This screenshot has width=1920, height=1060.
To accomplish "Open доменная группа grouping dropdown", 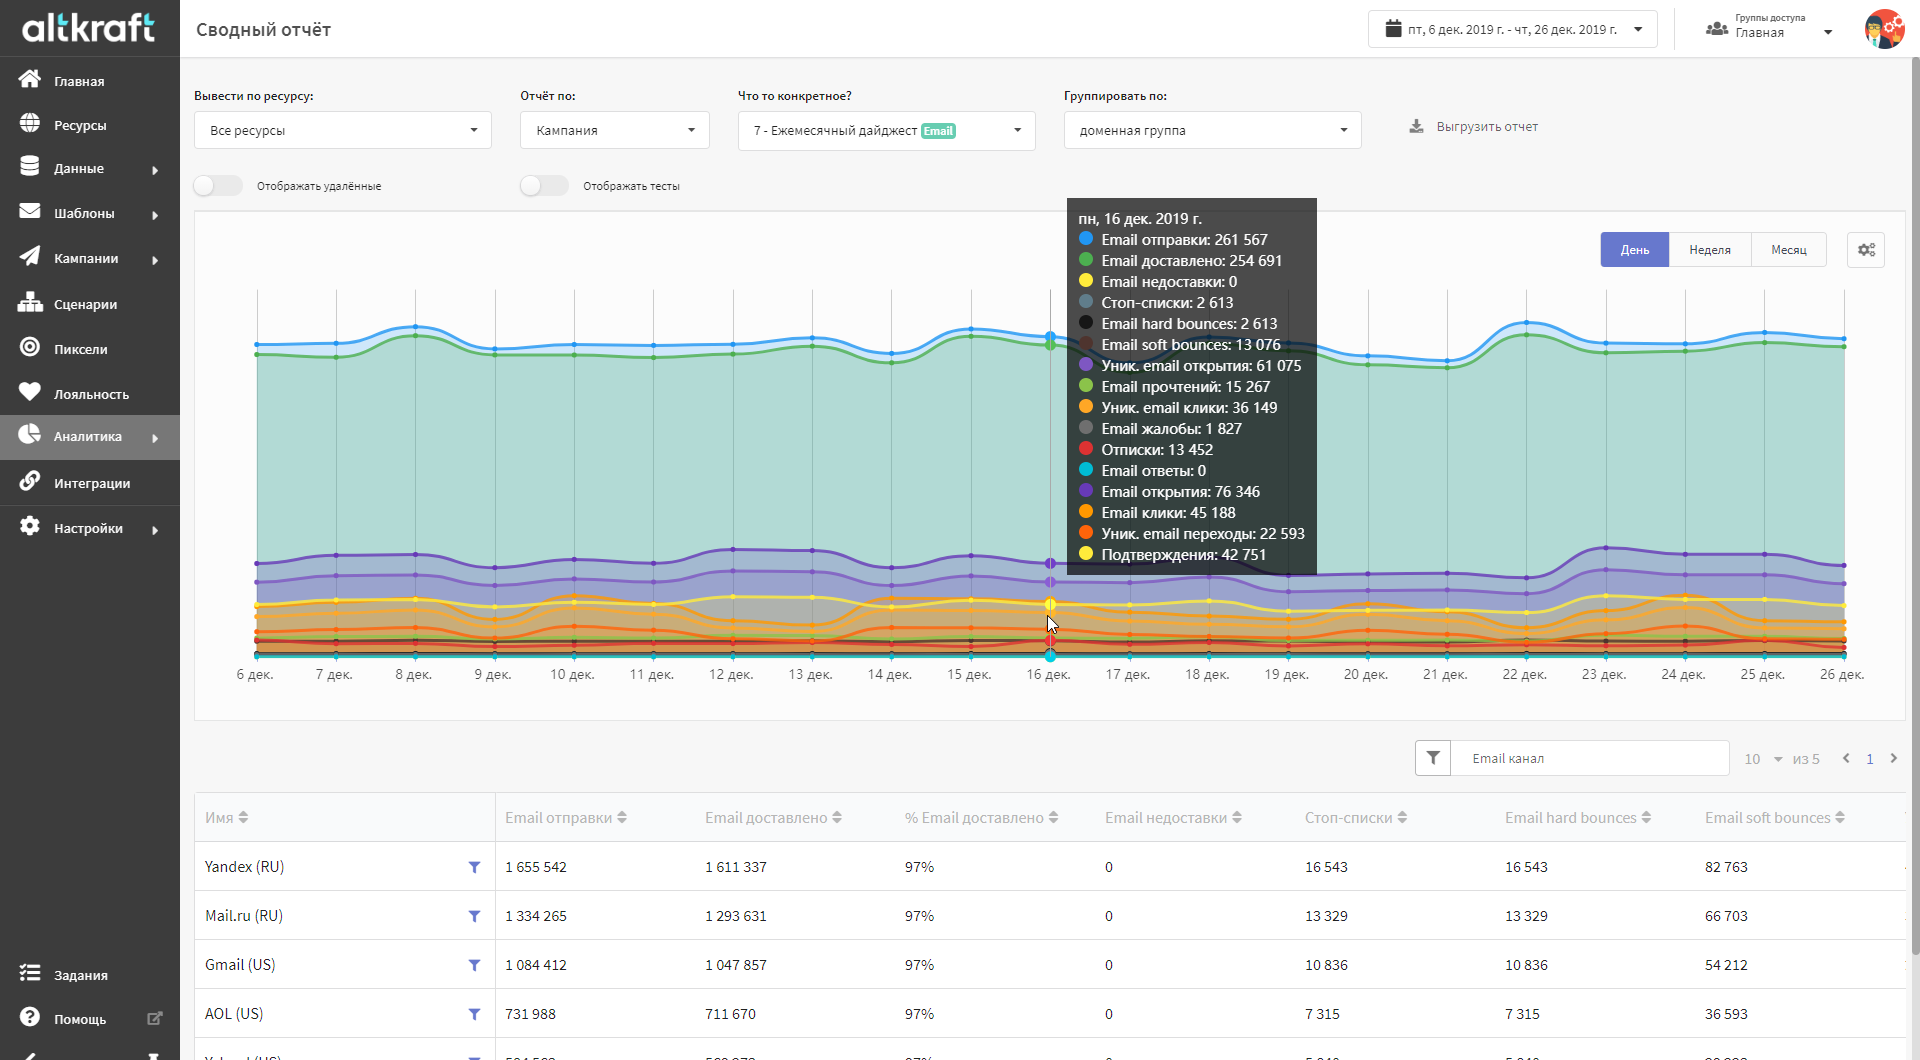I will (x=1213, y=130).
